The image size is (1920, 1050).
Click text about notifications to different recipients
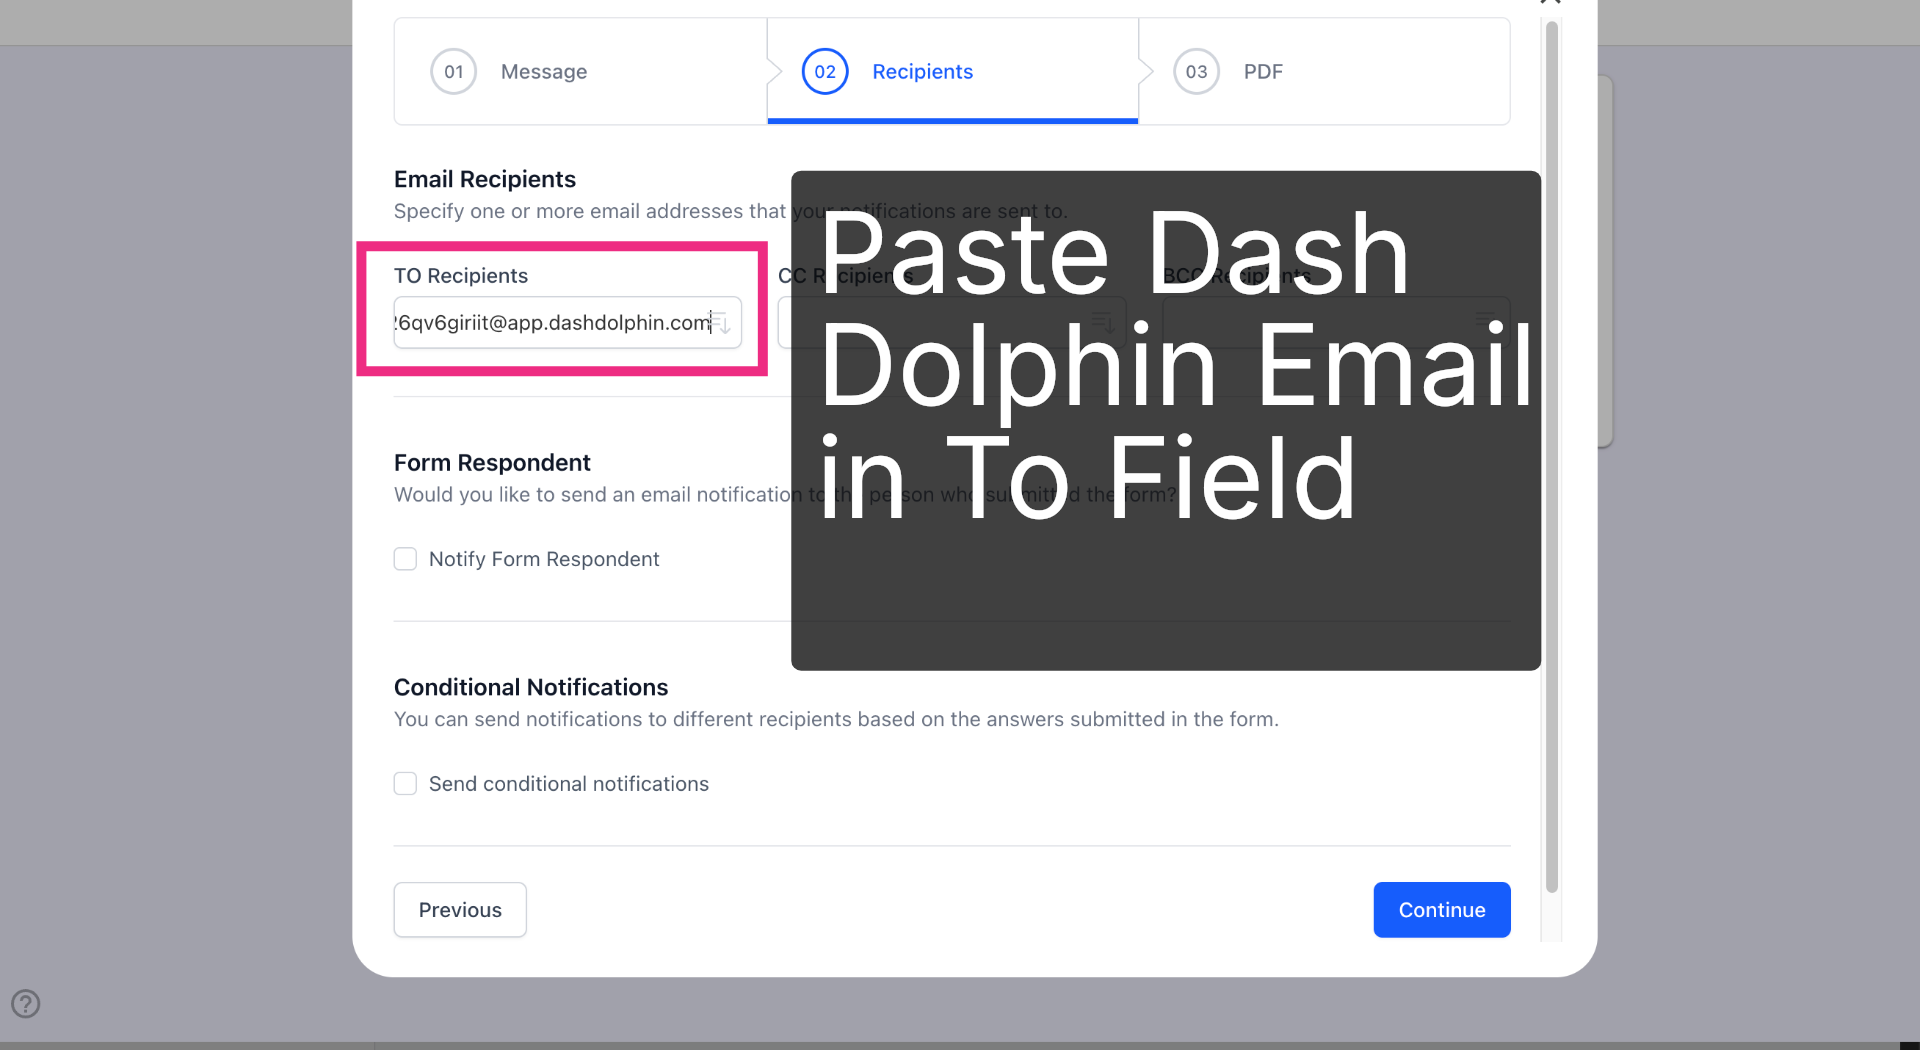[836, 719]
